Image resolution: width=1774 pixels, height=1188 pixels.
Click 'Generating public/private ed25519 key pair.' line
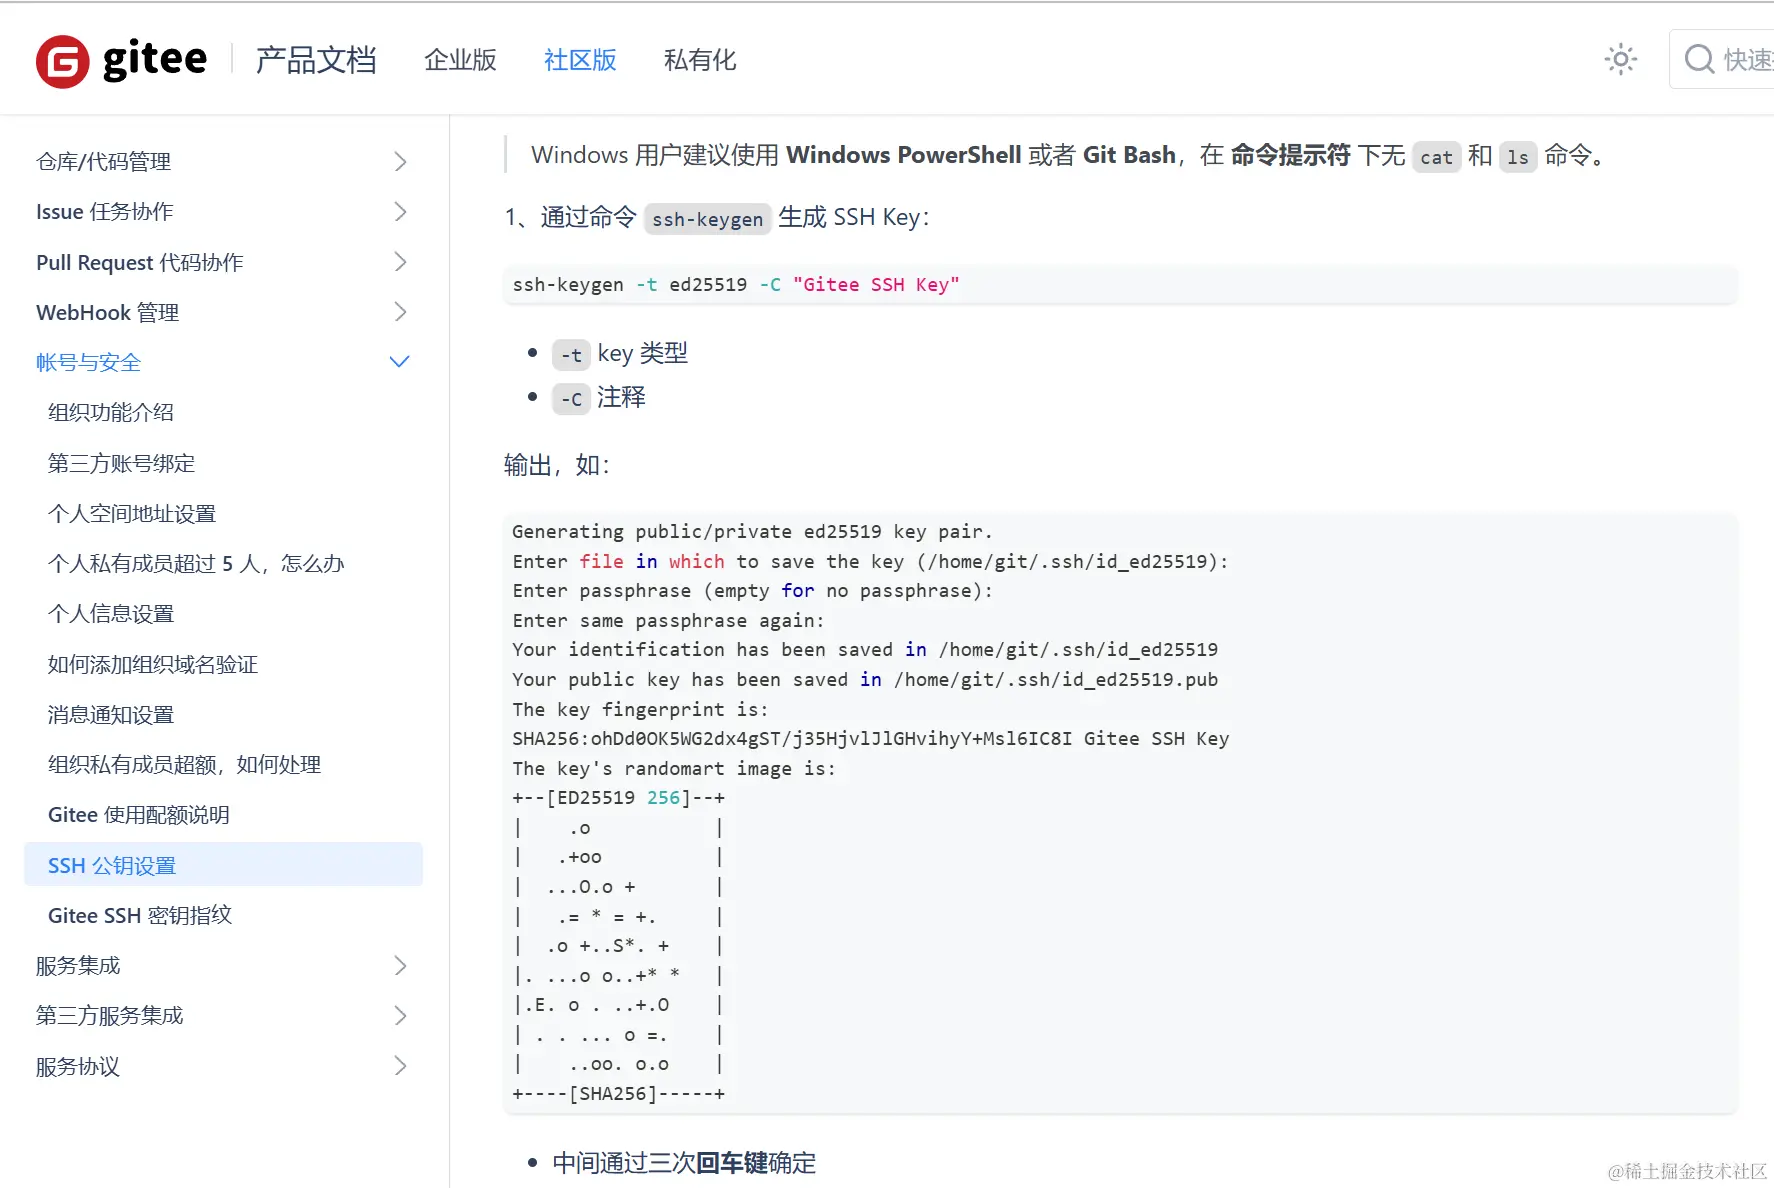tap(752, 532)
